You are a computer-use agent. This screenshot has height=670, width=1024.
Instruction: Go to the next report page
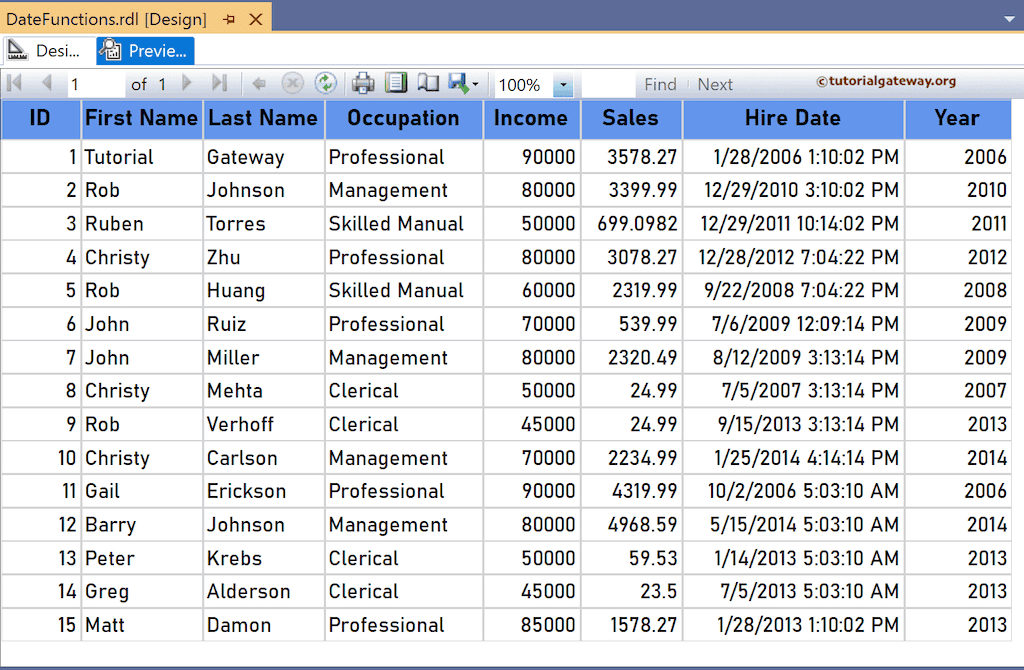[186, 84]
